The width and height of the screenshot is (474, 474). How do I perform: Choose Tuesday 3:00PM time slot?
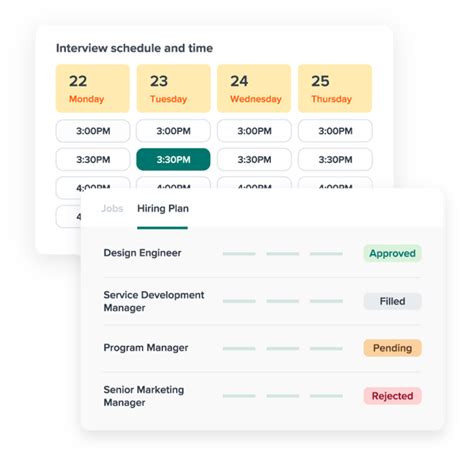173,131
